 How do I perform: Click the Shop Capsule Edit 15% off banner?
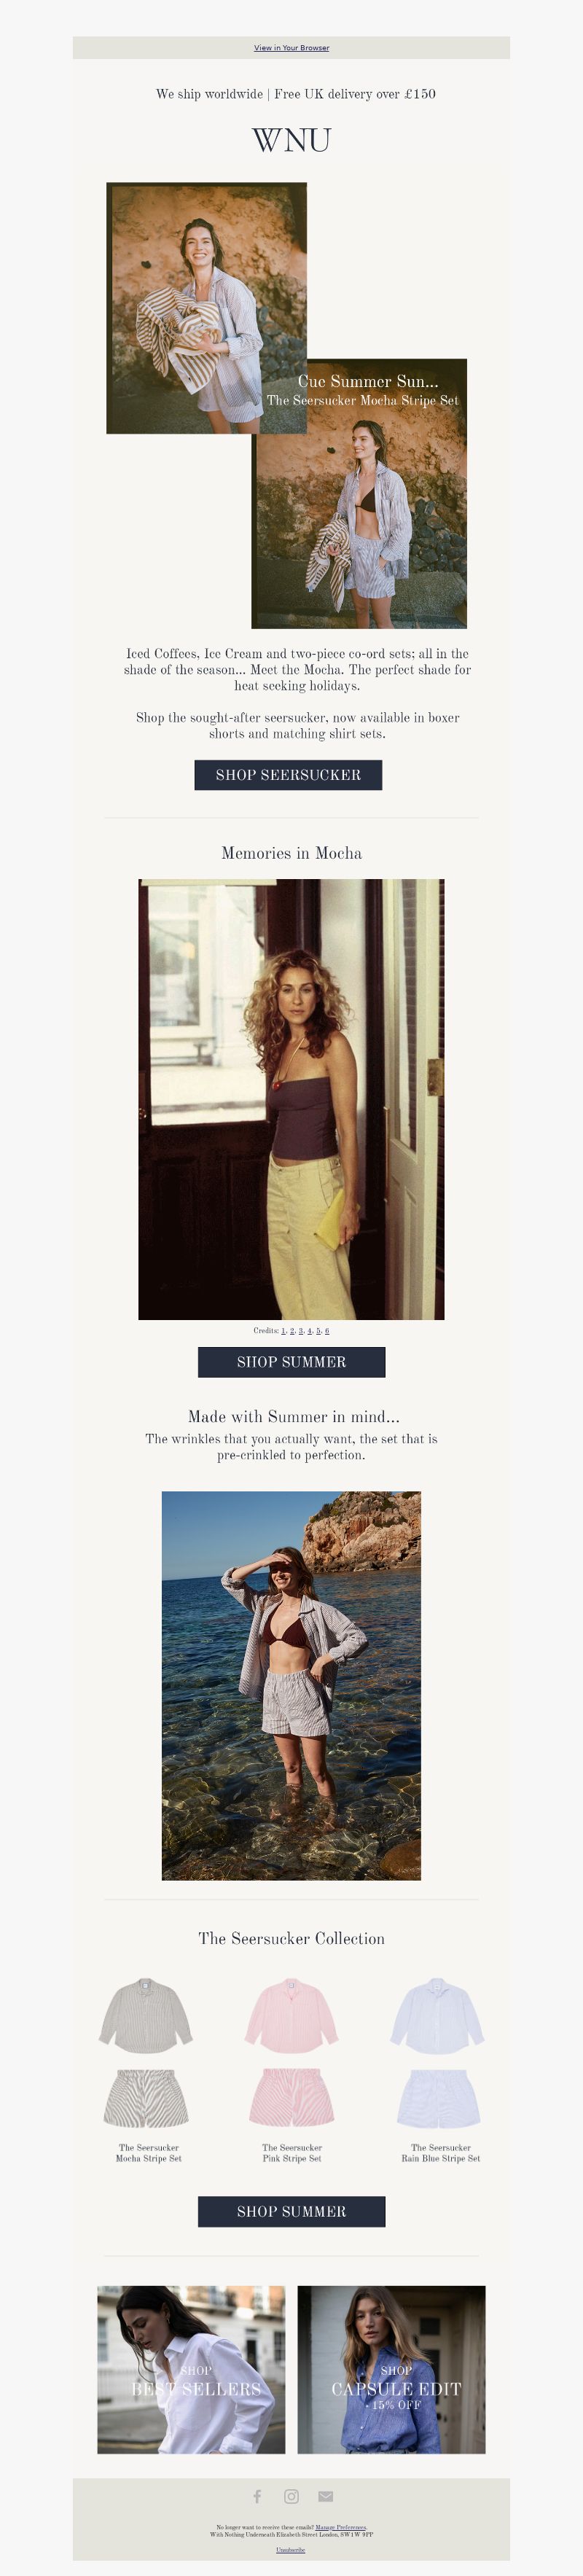coord(391,2369)
